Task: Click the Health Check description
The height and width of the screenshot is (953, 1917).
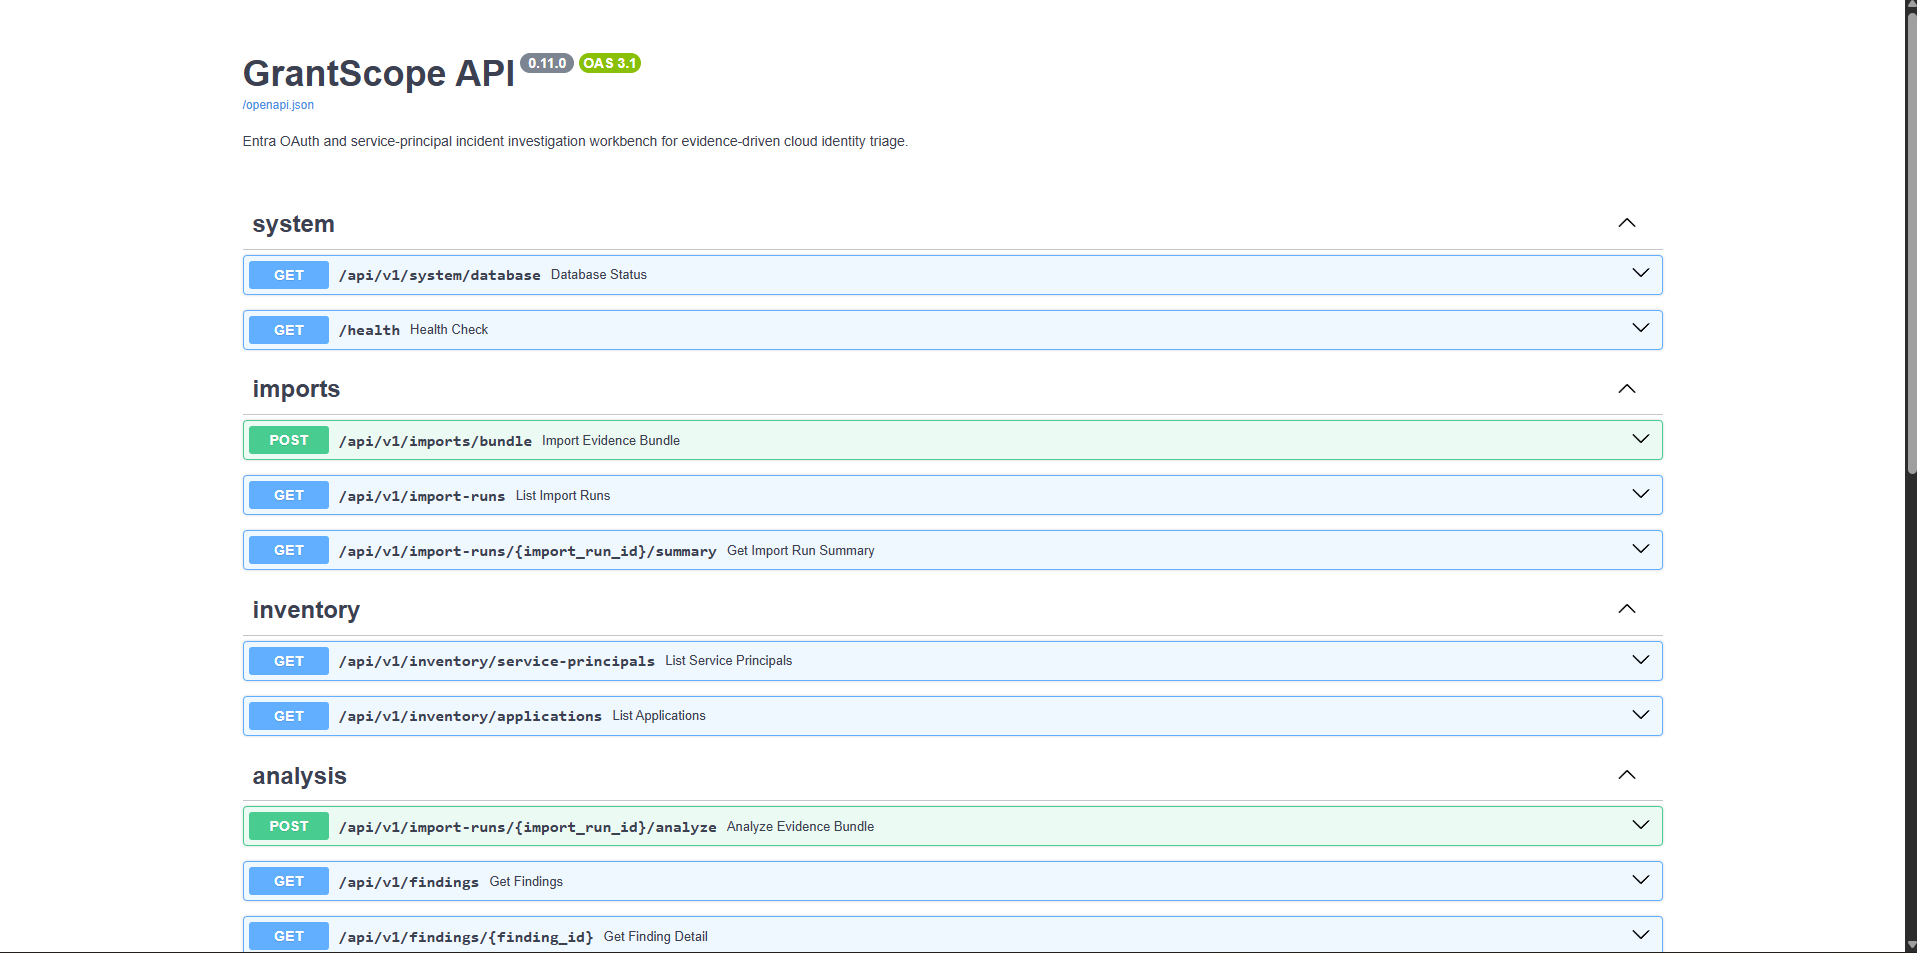Action: tap(449, 330)
